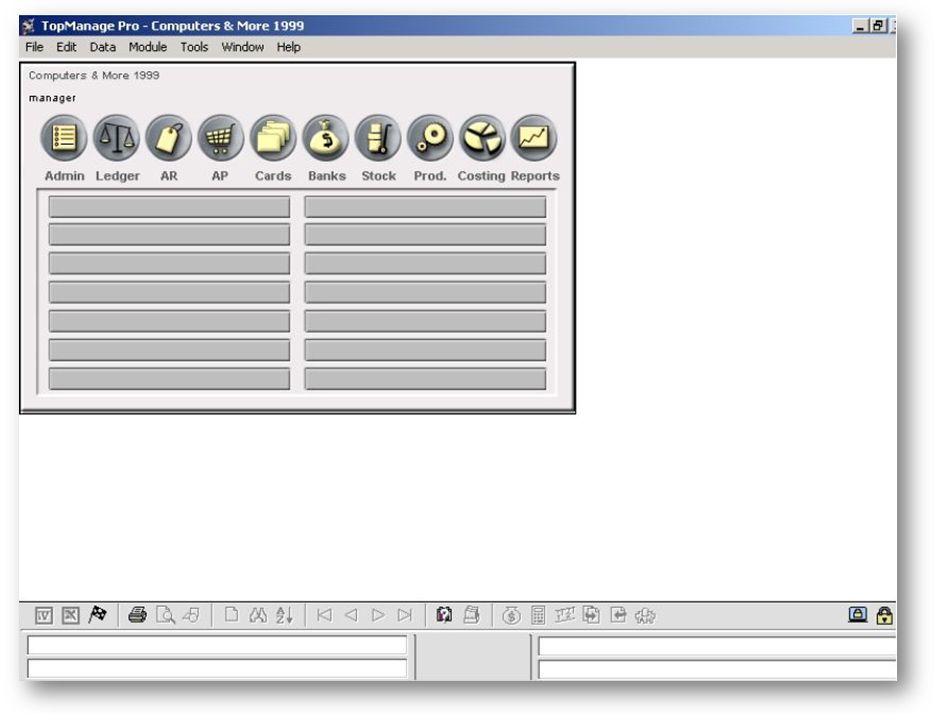935x714 pixels.
Task: Toggle the blue padlock lock icon
Action: pyautogui.click(x=858, y=615)
